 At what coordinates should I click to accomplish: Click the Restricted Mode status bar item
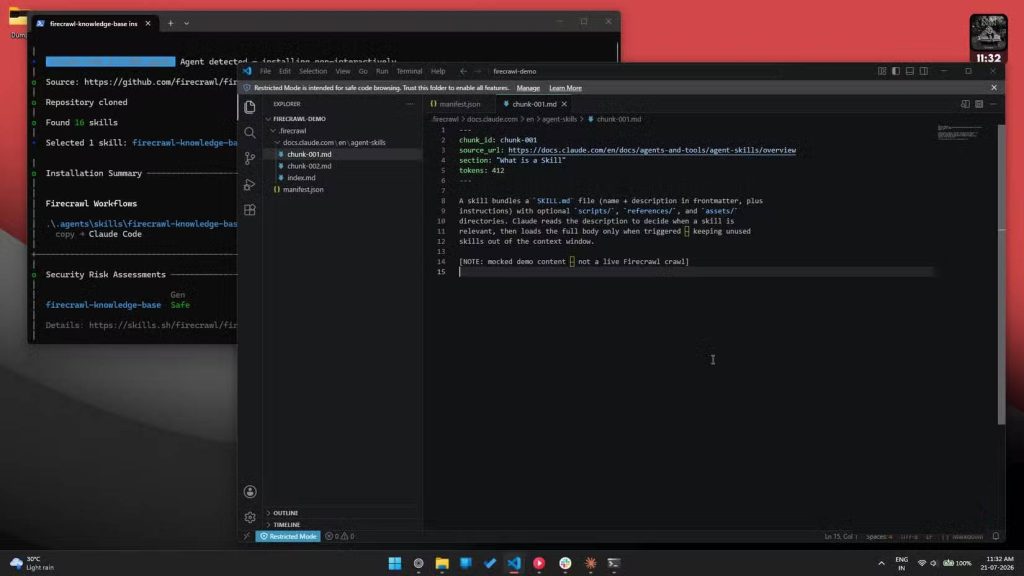(x=288, y=536)
